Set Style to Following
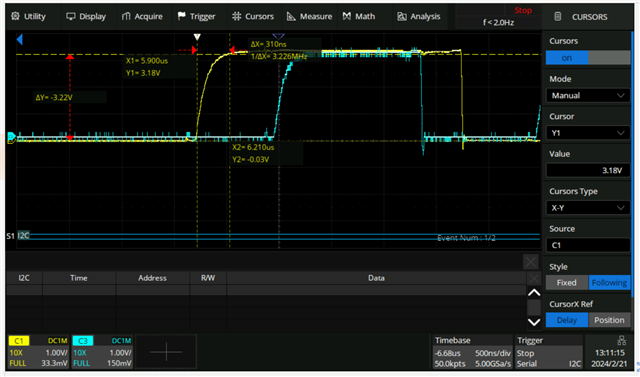The image size is (640, 377). pos(609,283)
